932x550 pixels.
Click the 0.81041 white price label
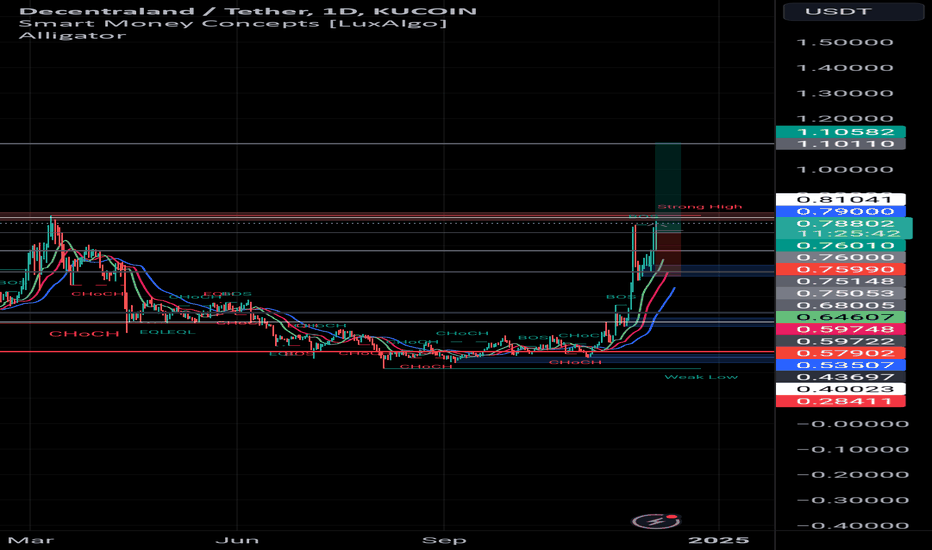pos(840,200)
